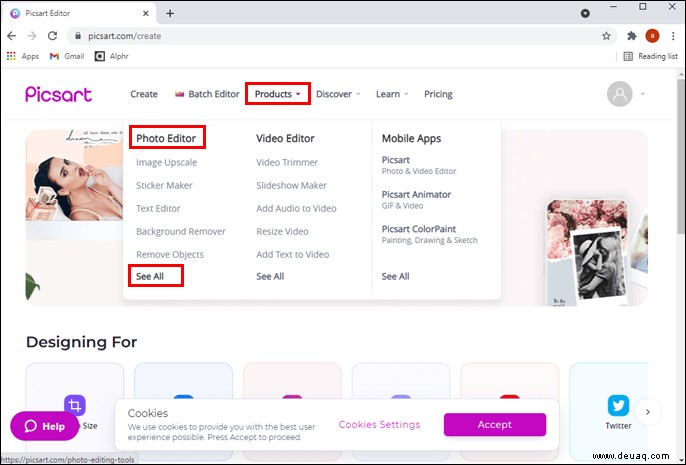This screenshot has width=686, height=465.
Task: Choose Video Trimmer
Action: (x=287, y=162)
